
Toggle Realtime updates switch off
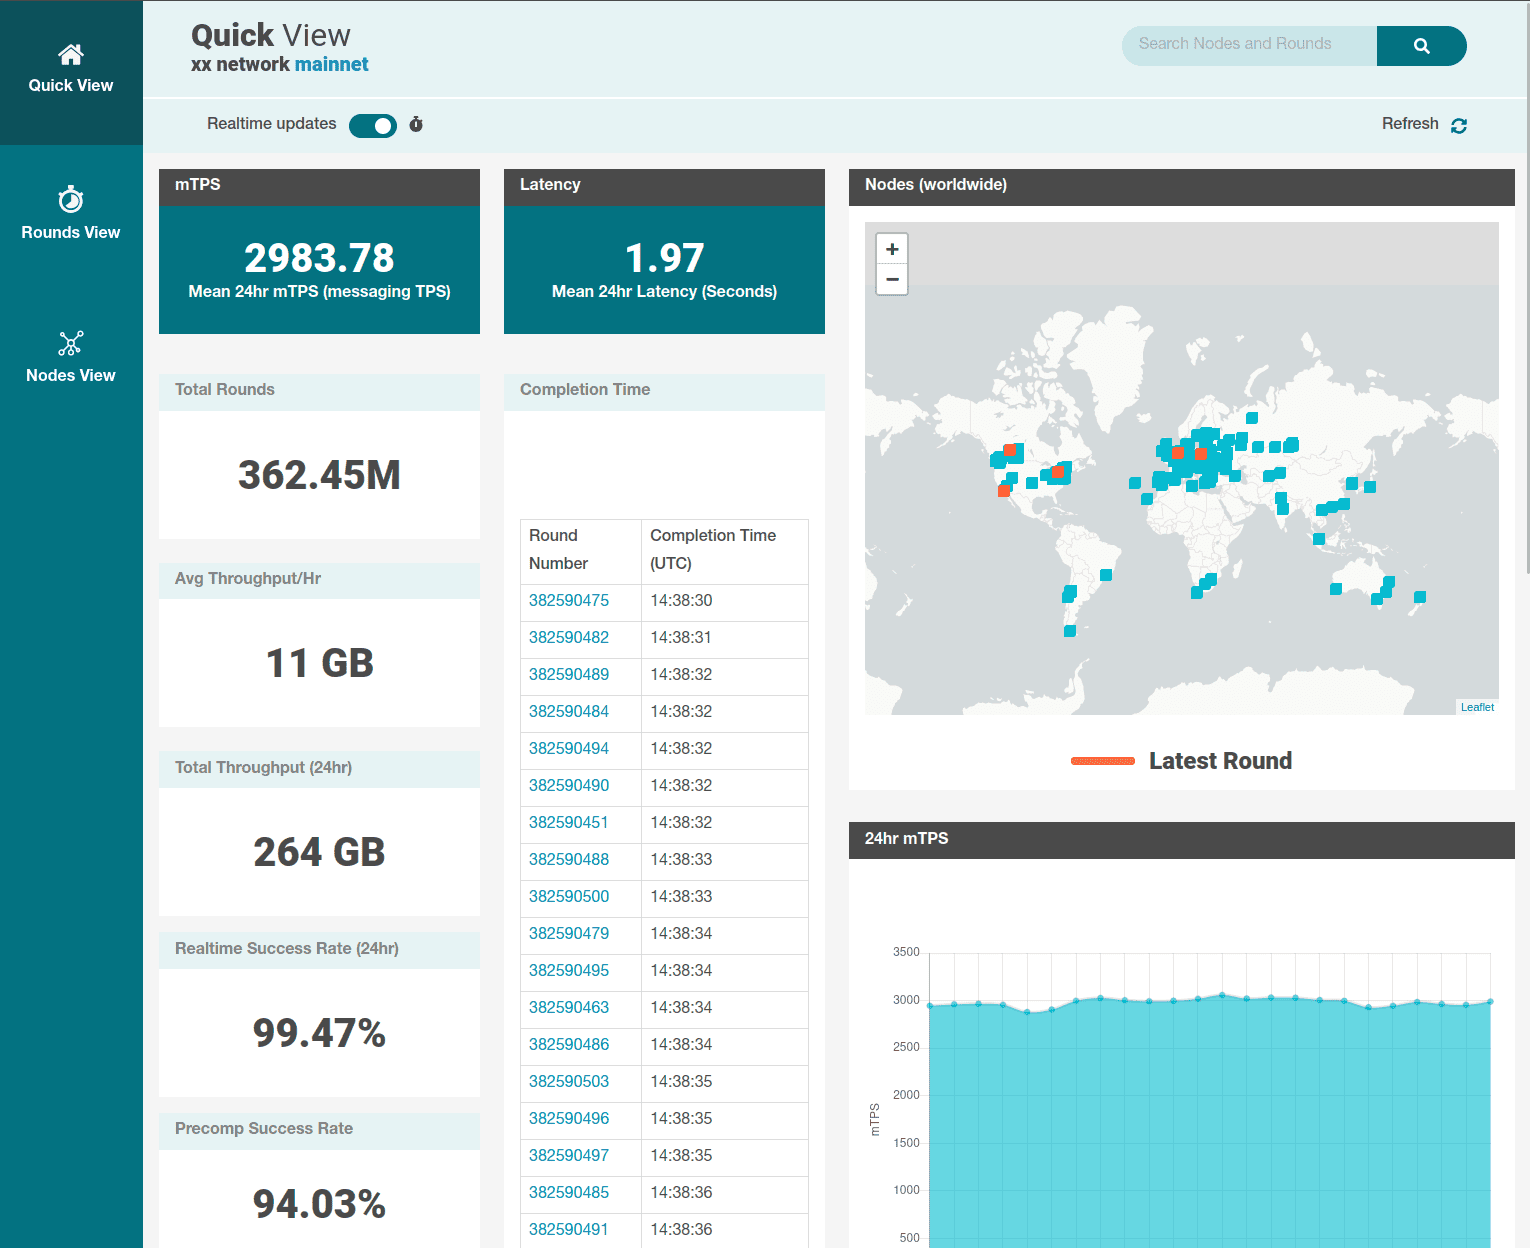(373, 125)
